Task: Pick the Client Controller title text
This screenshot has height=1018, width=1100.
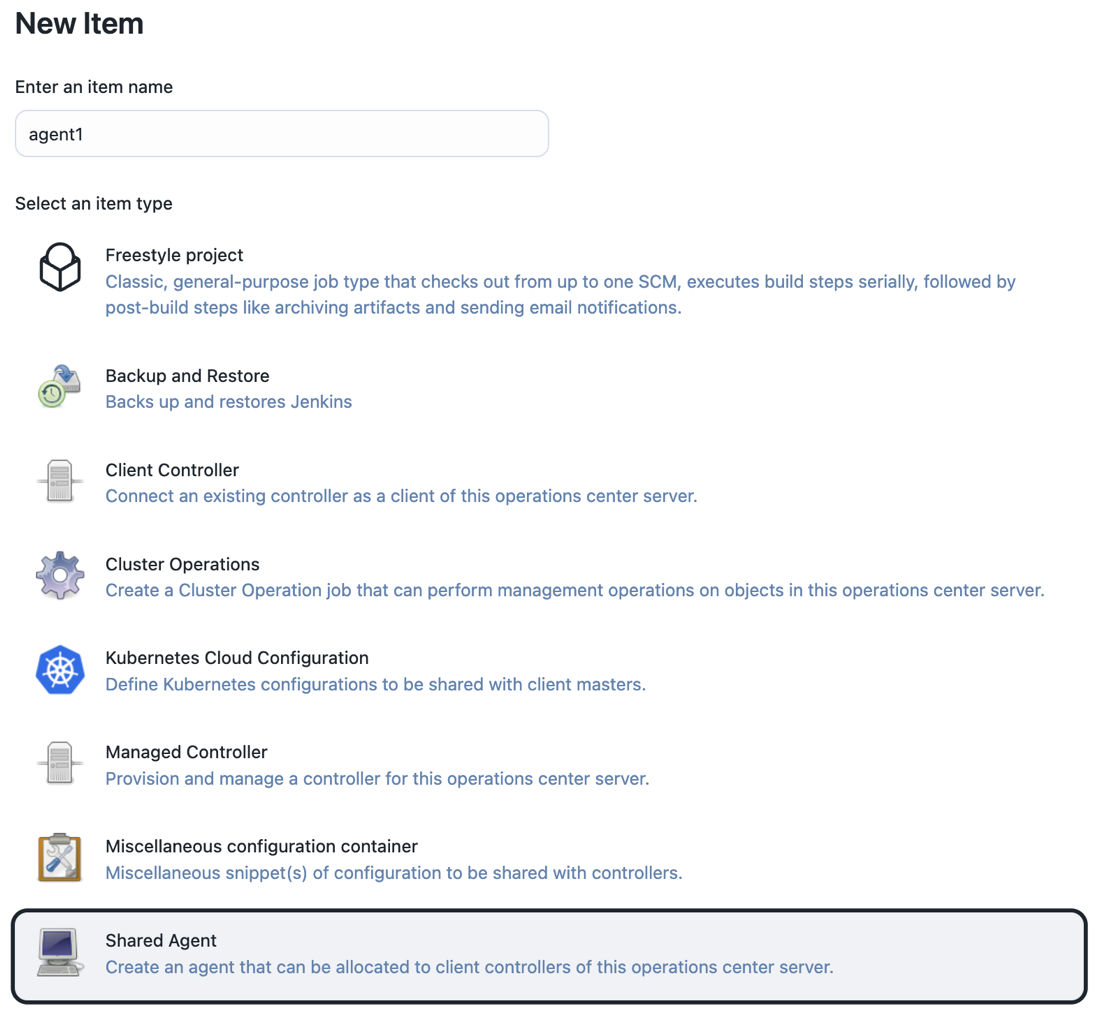Action: (172, 470)
